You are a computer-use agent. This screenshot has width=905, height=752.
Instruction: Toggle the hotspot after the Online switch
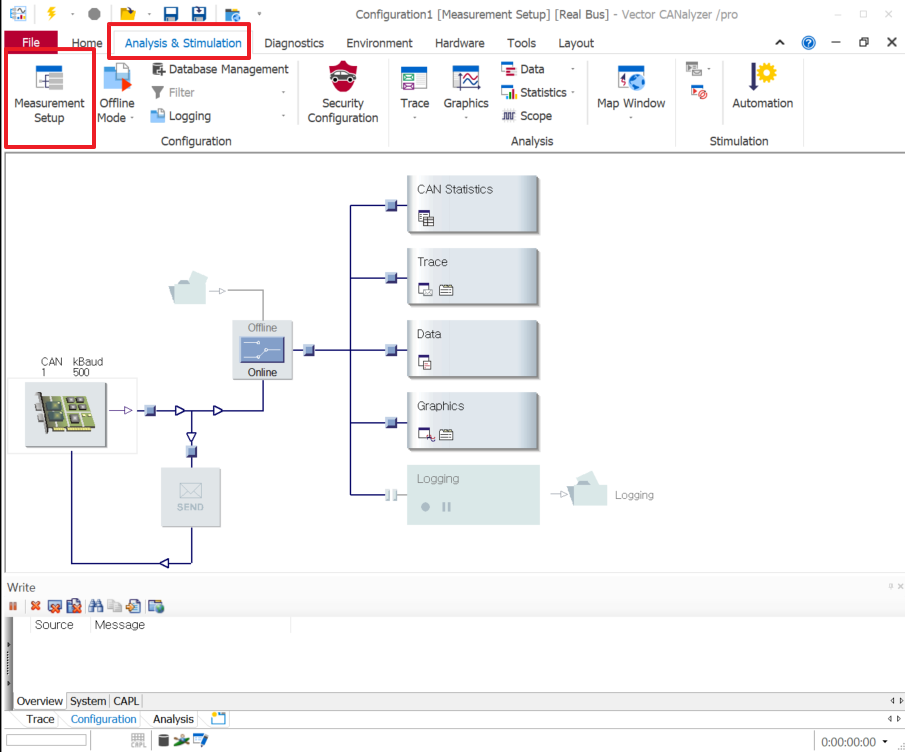coord(309,350)
